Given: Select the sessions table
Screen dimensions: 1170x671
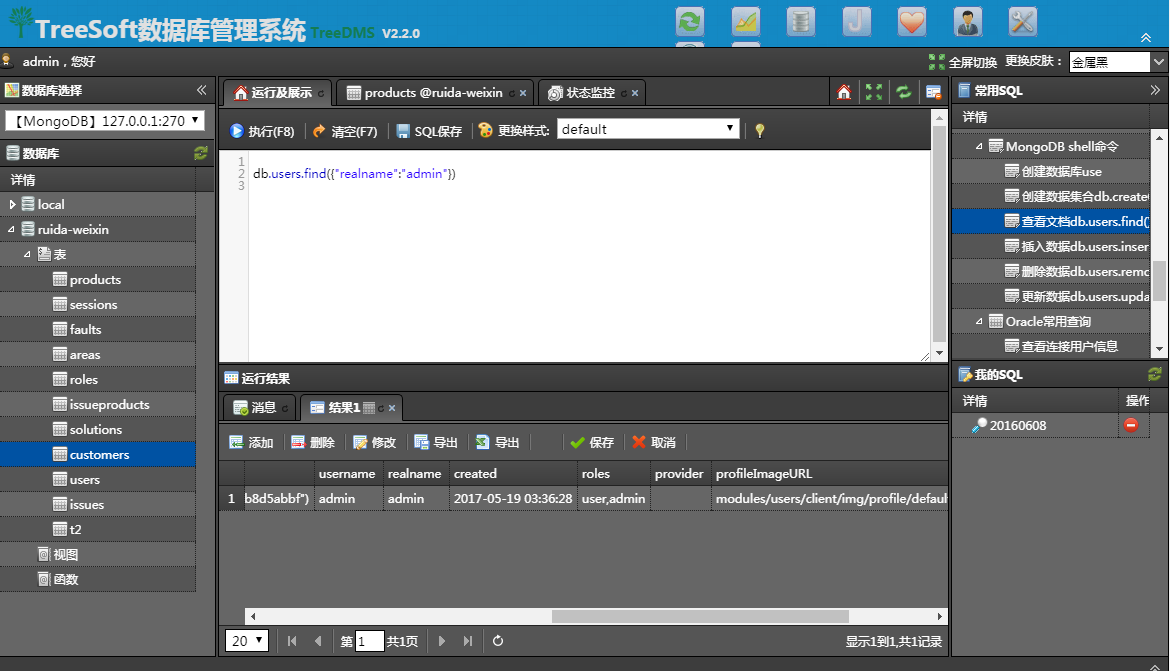Looking at the screenshot, I should tap(93, 305).
